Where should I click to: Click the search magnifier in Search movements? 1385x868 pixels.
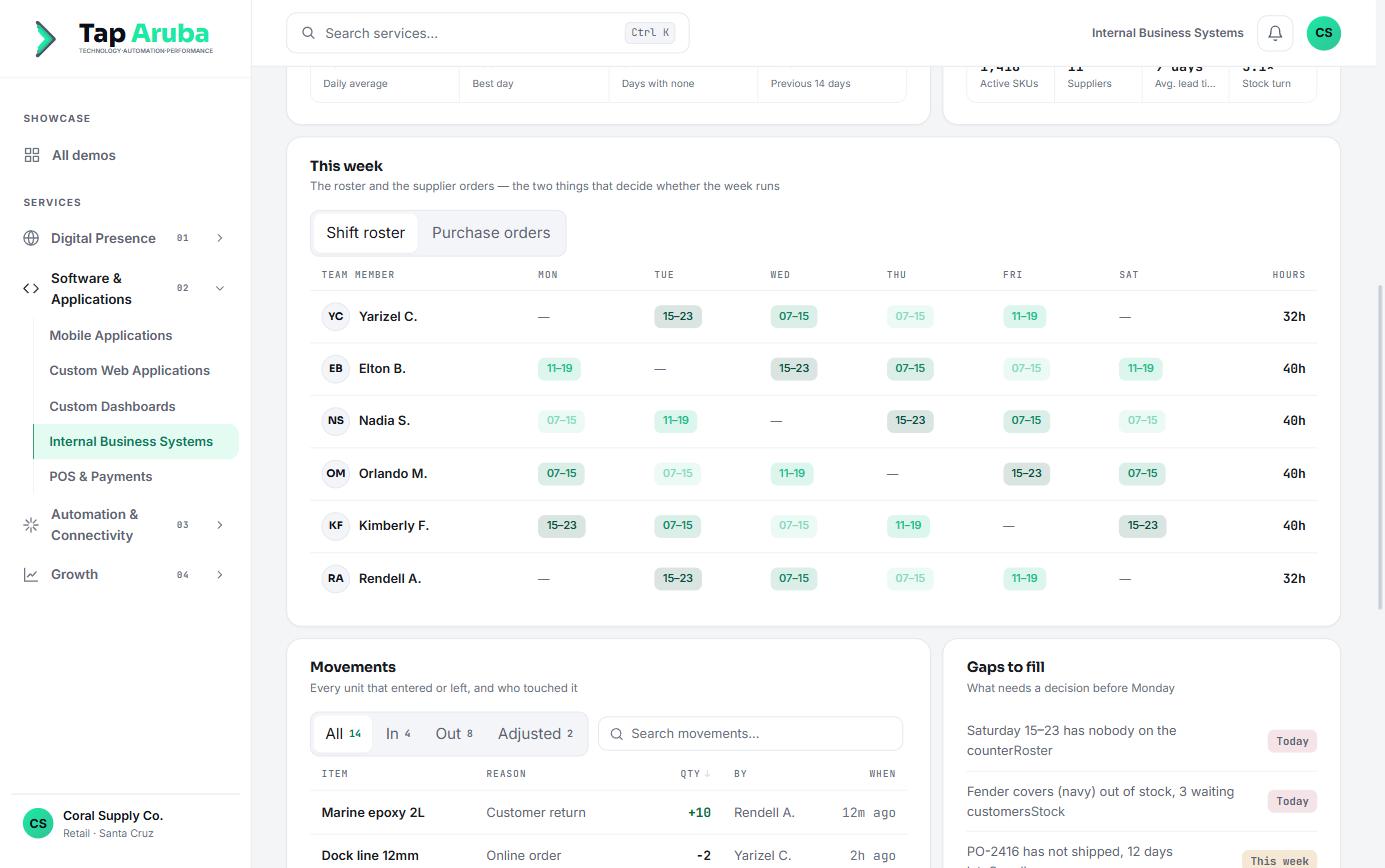tap(616, 734)
